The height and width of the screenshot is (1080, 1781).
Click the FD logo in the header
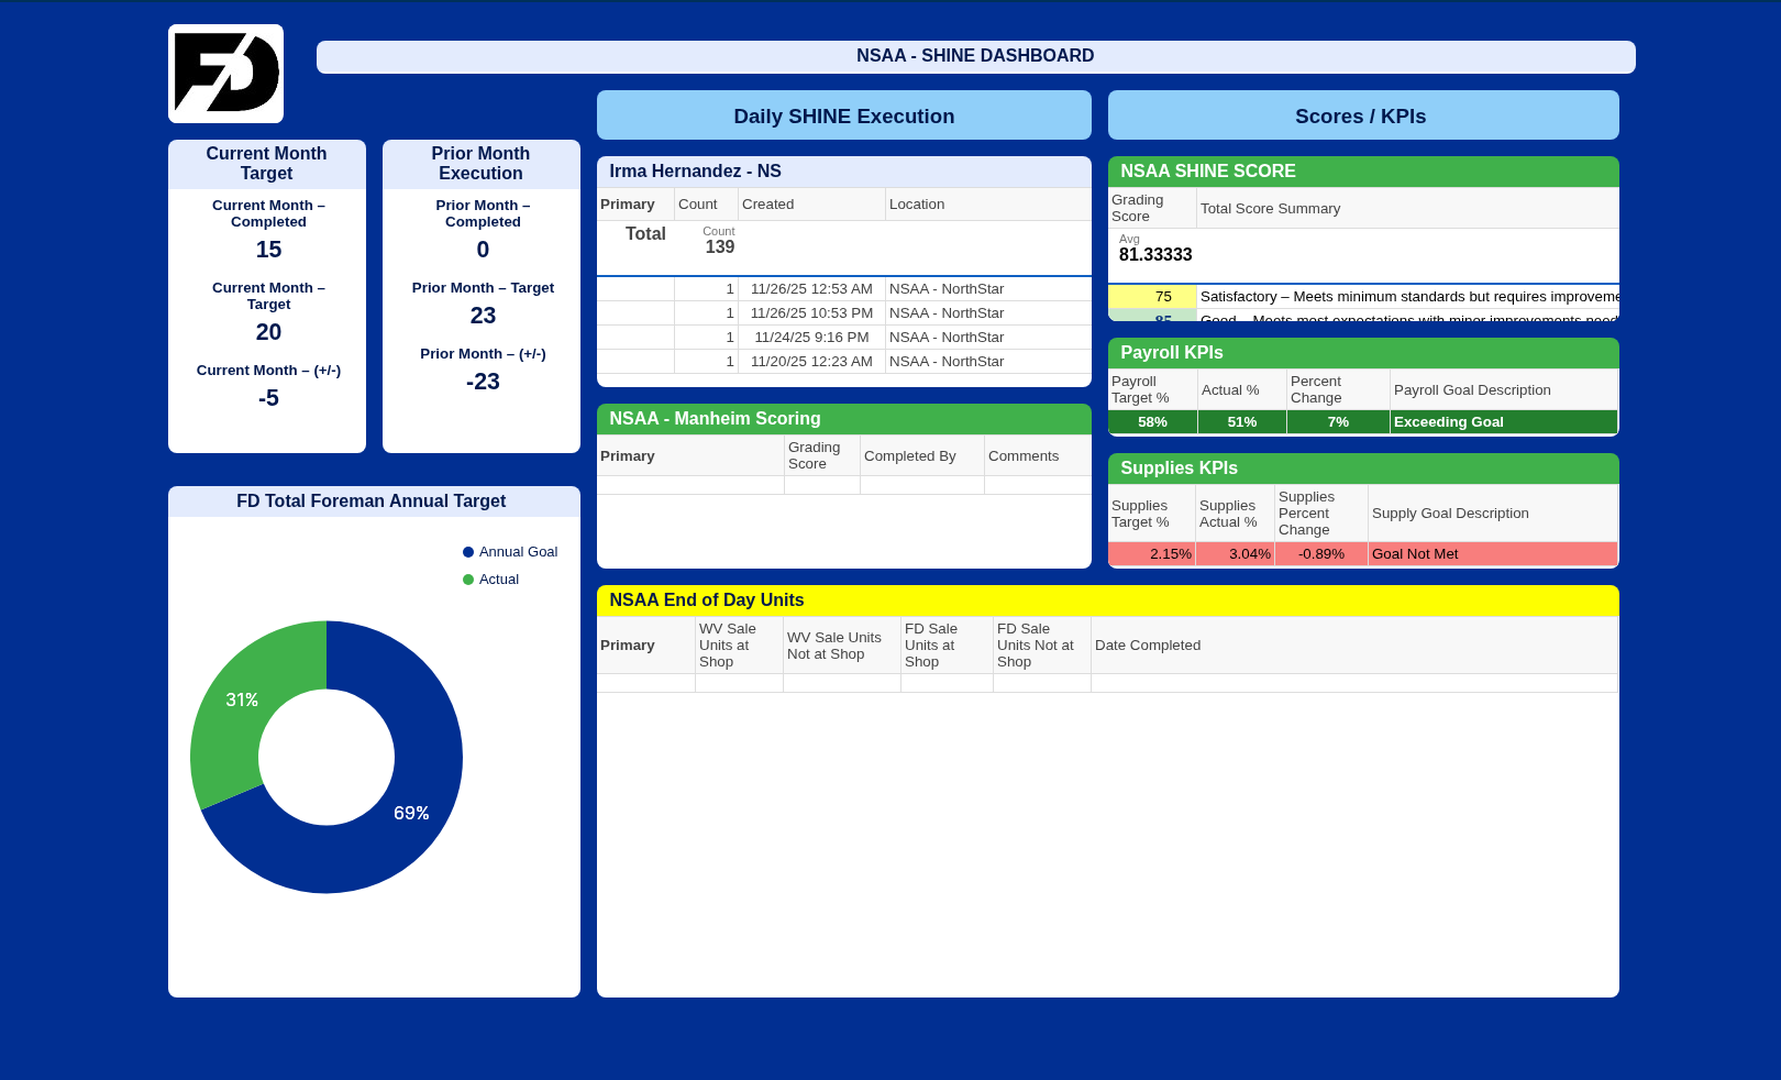click(x=226, y=74)
